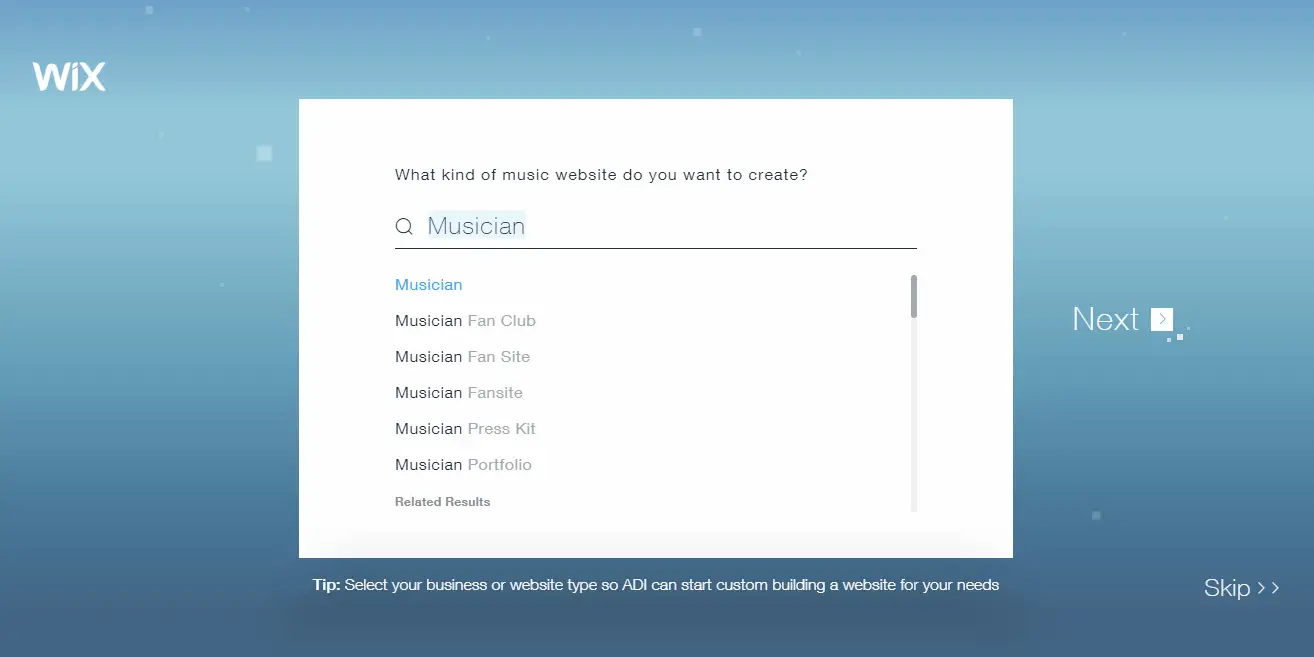Select Musician Portfolio suggestion
The width and height of the screenshot is (1314, 657).
pos(463,465)
